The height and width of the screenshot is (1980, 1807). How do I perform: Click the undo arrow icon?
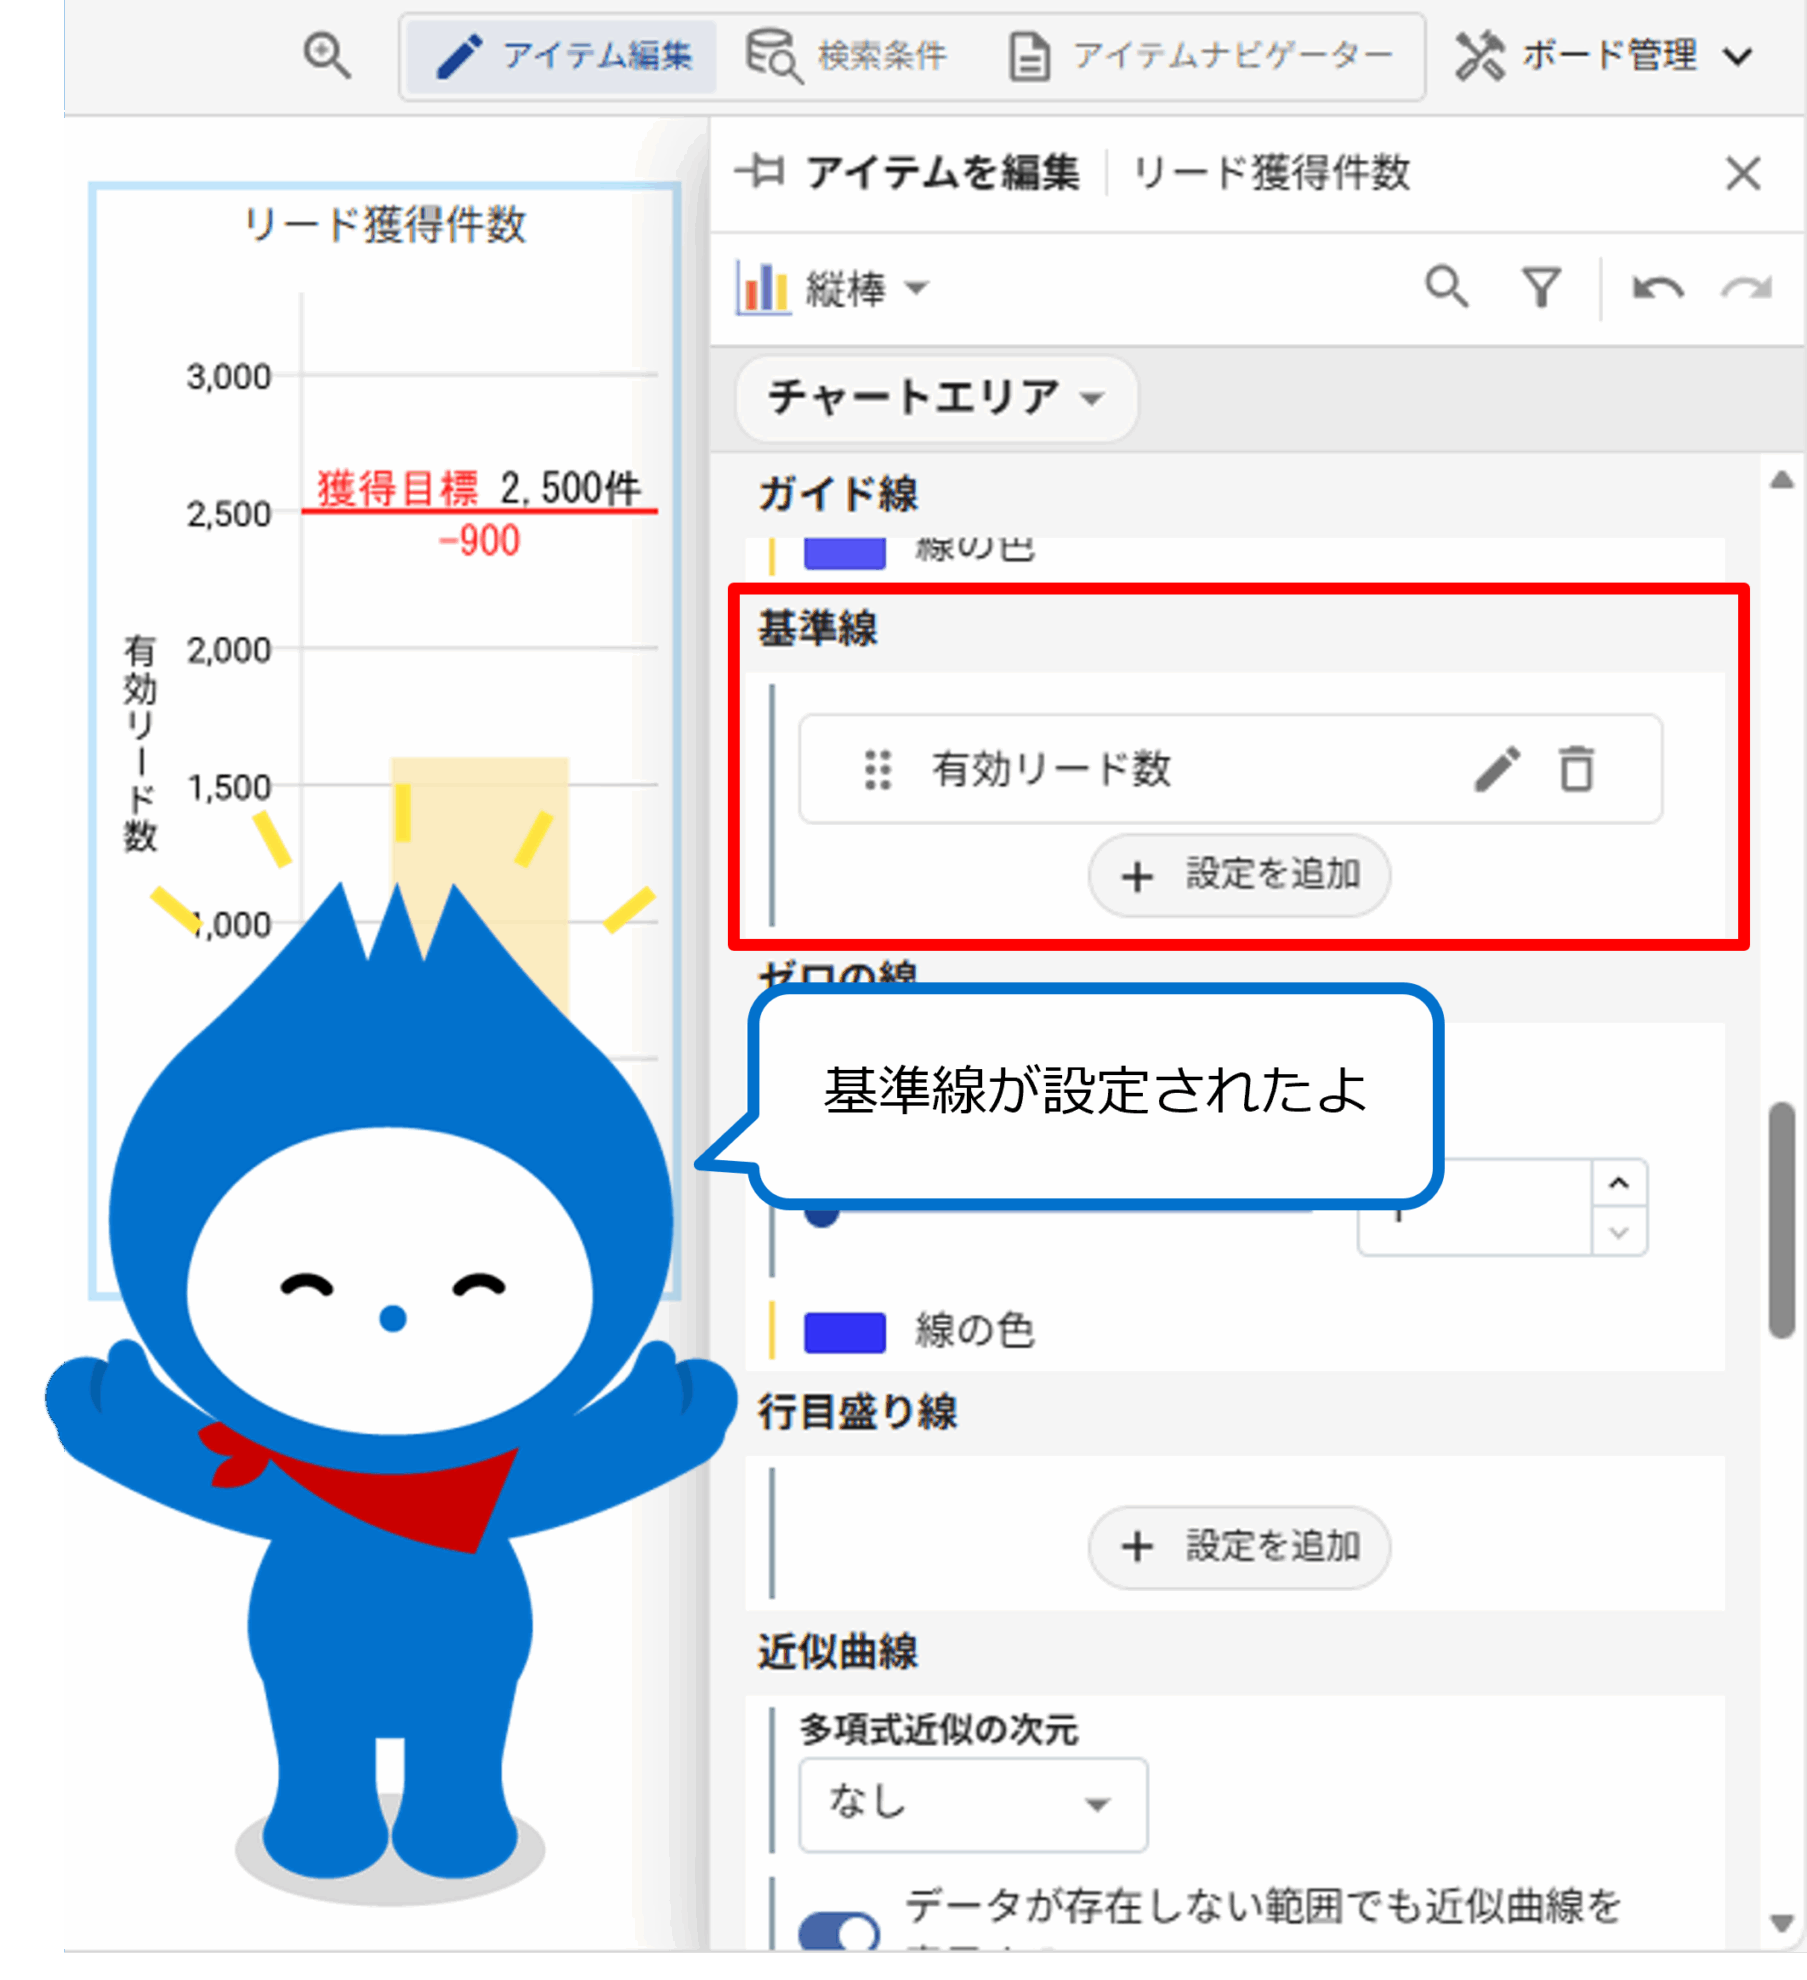1657,289
